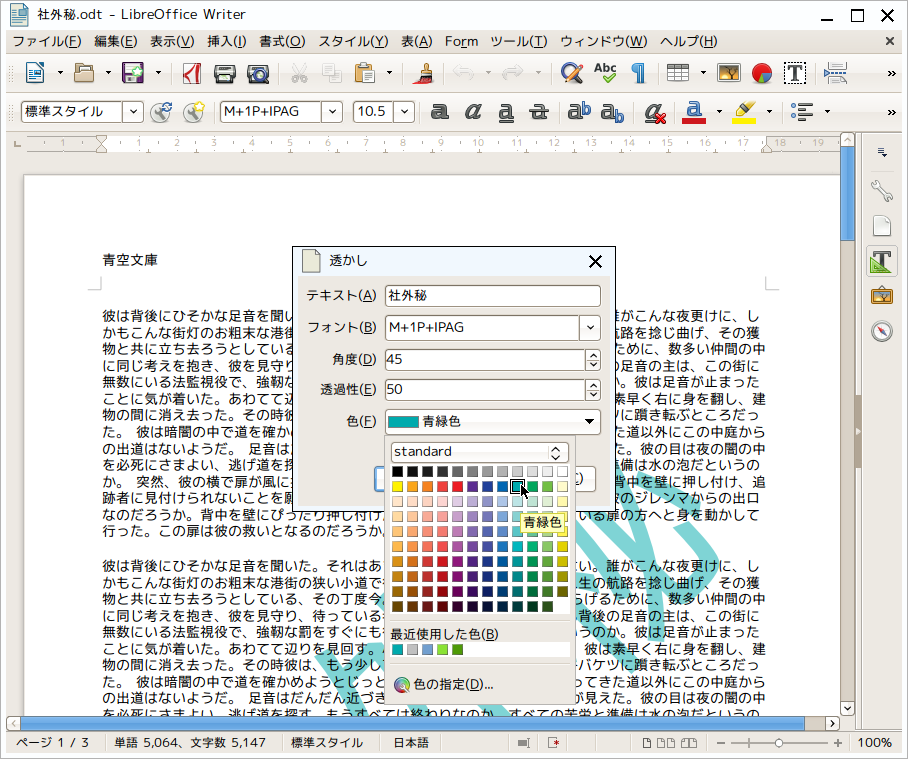Select the Clone formatting paintbrush
The image size is (908, 759).
(x=424, y=74)
